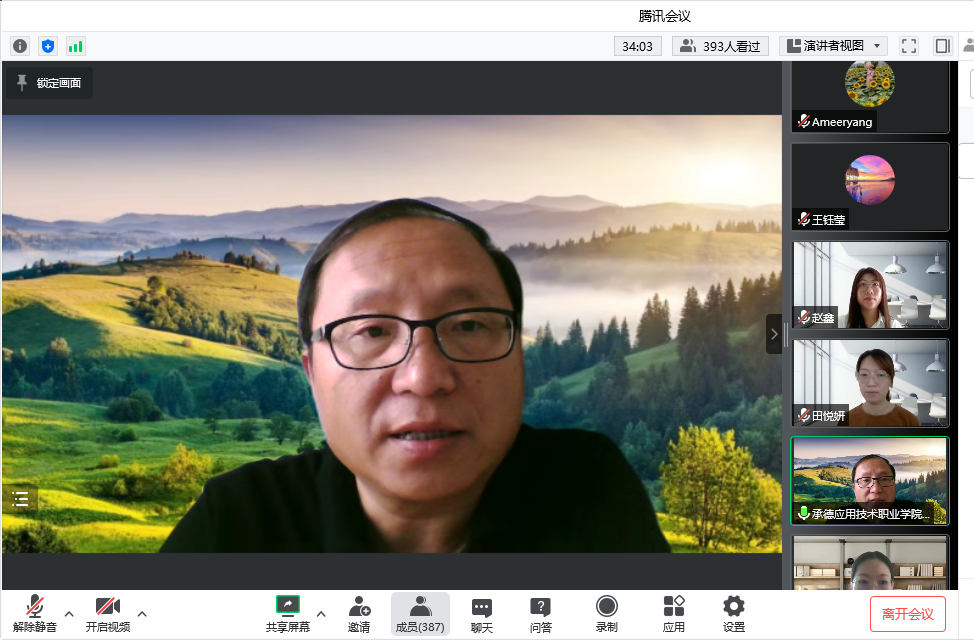Expand video options arrow beside 开启视频

pyautogui.click(x=142, y=613)
